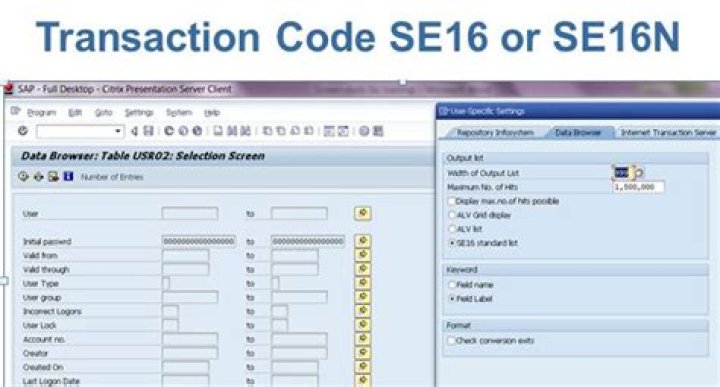Screen dimensions: 720x387
Task: Select the ALV list radio button
Action: coord(452,229)
